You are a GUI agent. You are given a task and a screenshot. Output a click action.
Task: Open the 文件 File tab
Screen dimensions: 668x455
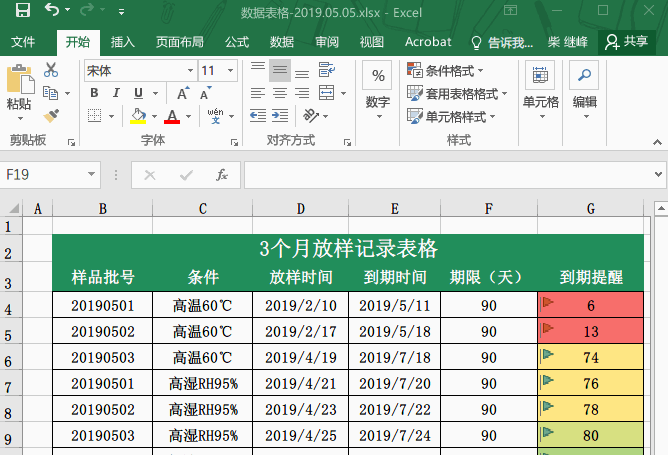point(23,42)
